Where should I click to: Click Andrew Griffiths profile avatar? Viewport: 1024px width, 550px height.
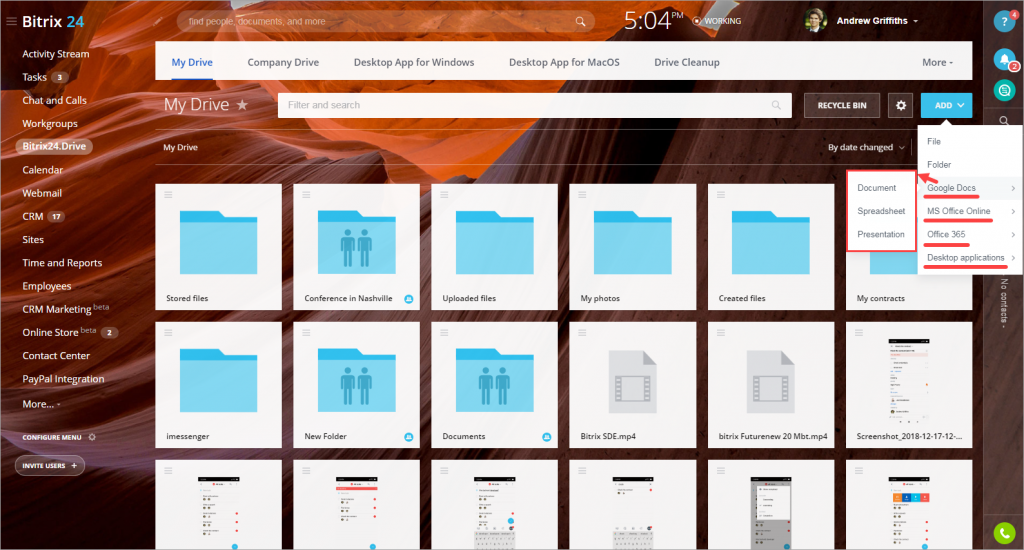[815, 21]
